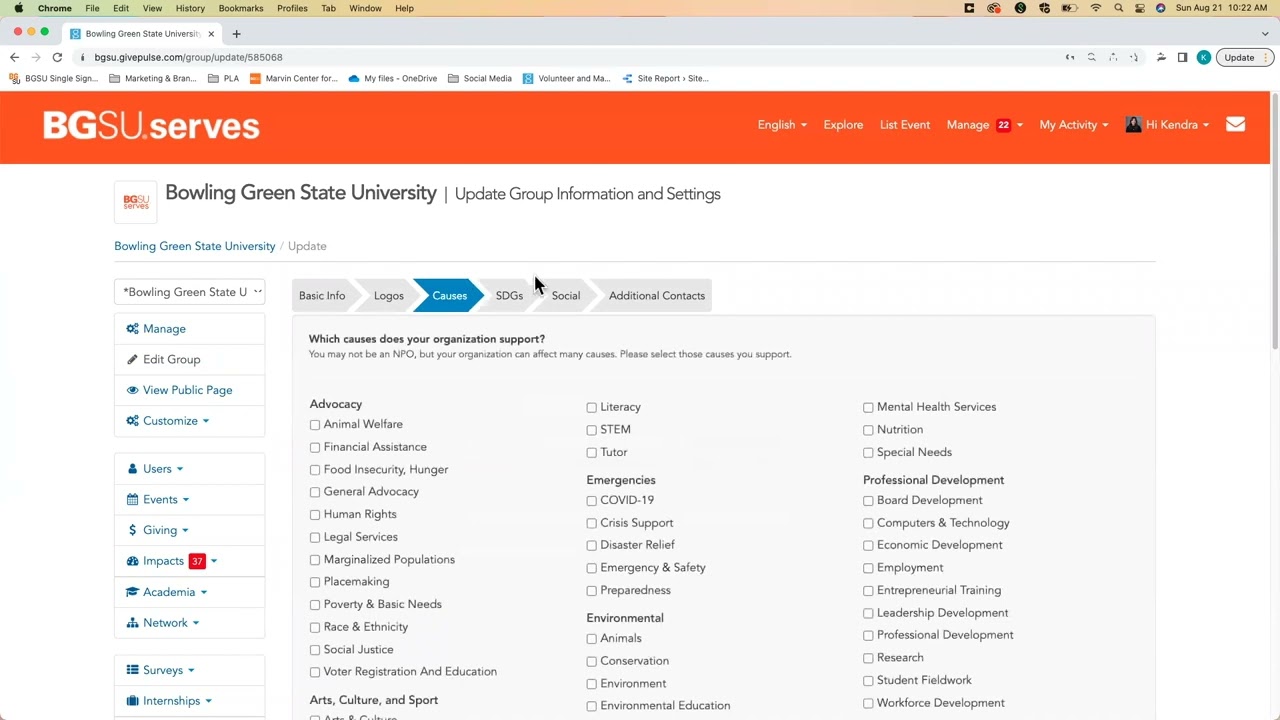This screenshot has height=720, width=1280.
Task: Open the Additional Contacts step tab
Action: pyautogui.click(x=657, y=296)
